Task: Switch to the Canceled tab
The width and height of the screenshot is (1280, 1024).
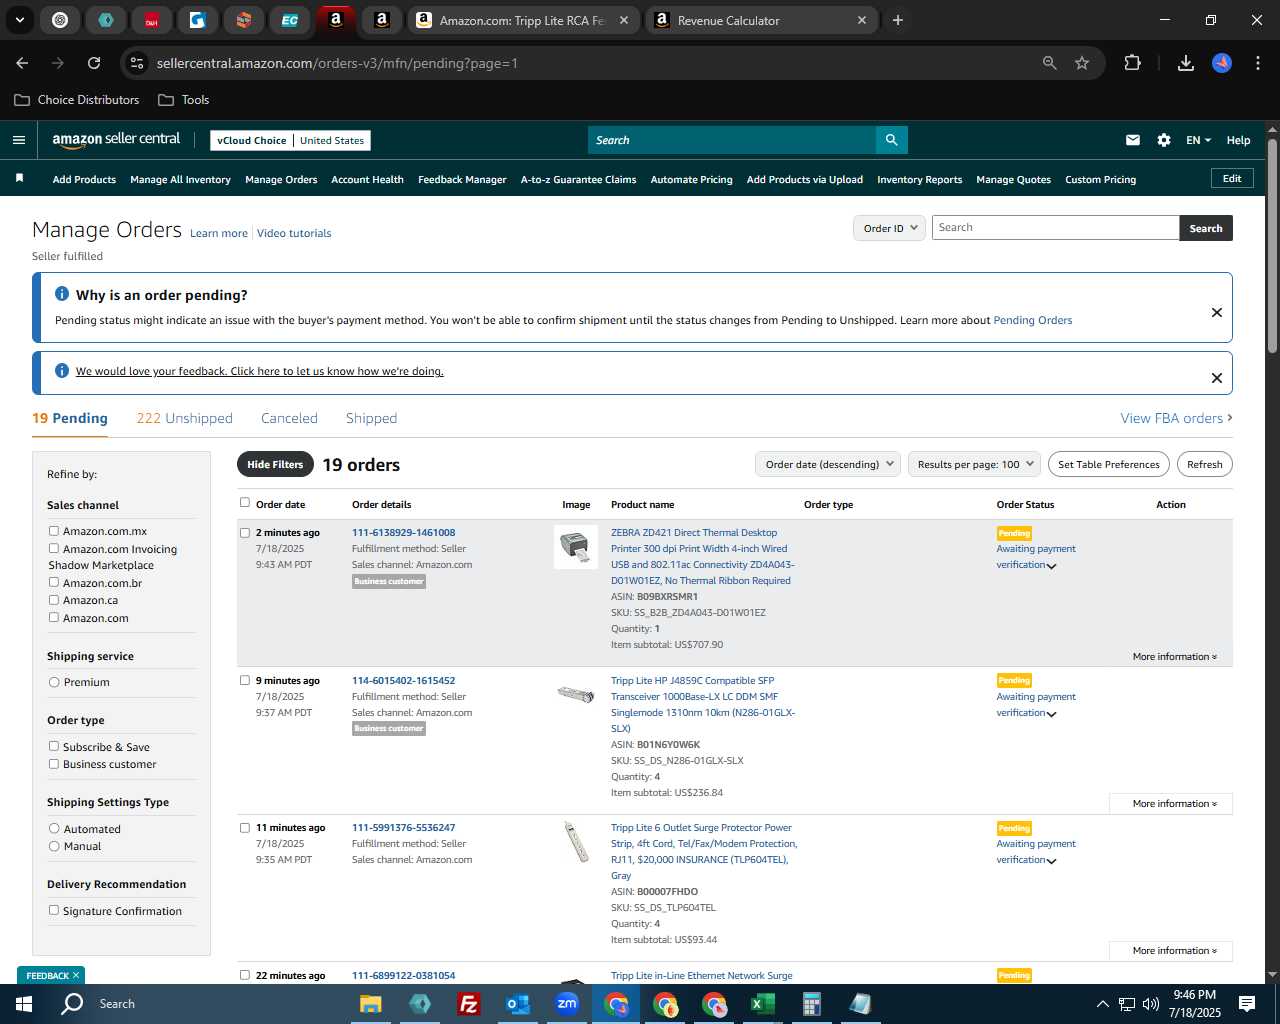Action: (x=289, y=418)
